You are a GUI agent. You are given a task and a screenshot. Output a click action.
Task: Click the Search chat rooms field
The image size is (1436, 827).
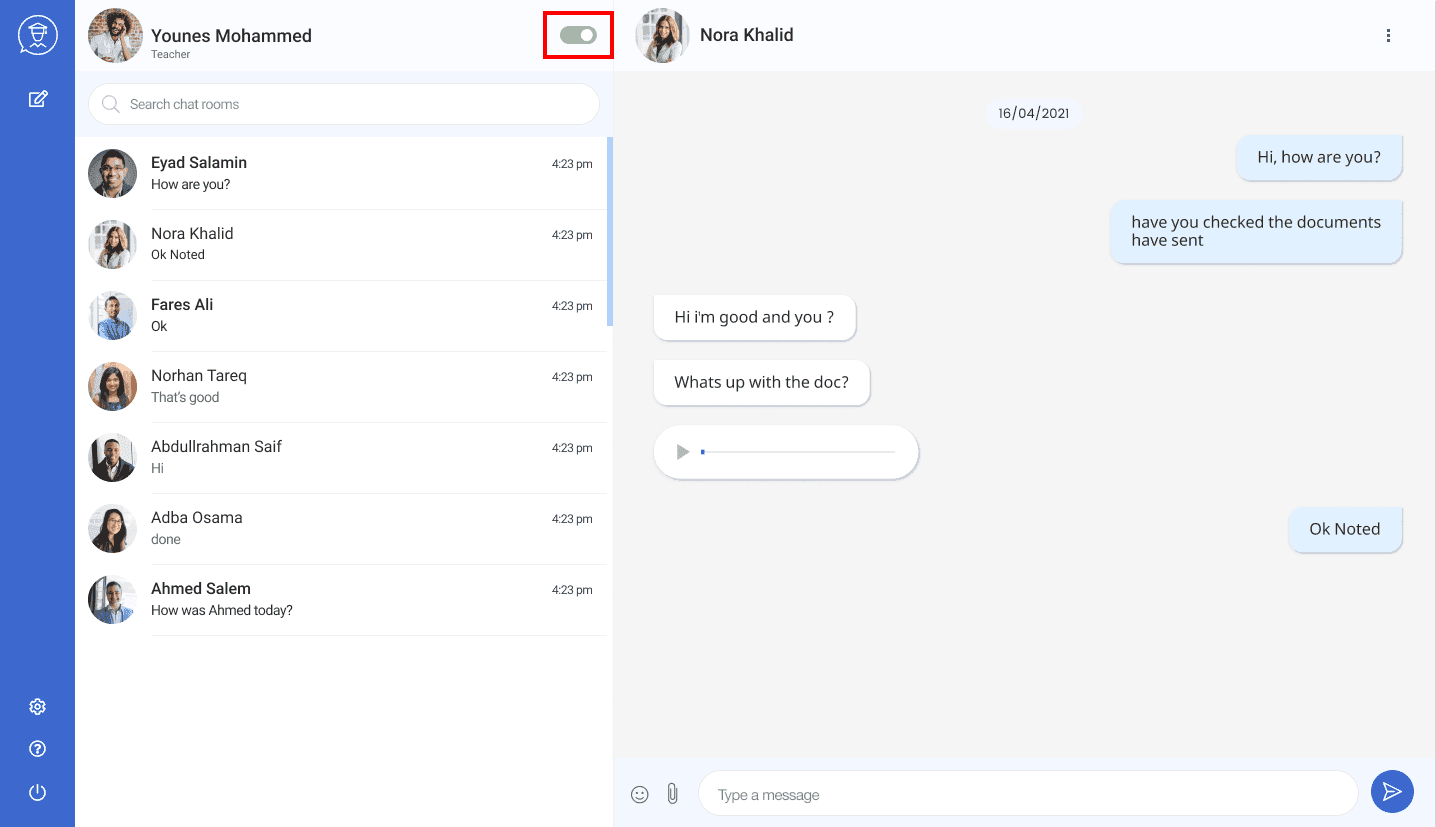pos(343,104)
